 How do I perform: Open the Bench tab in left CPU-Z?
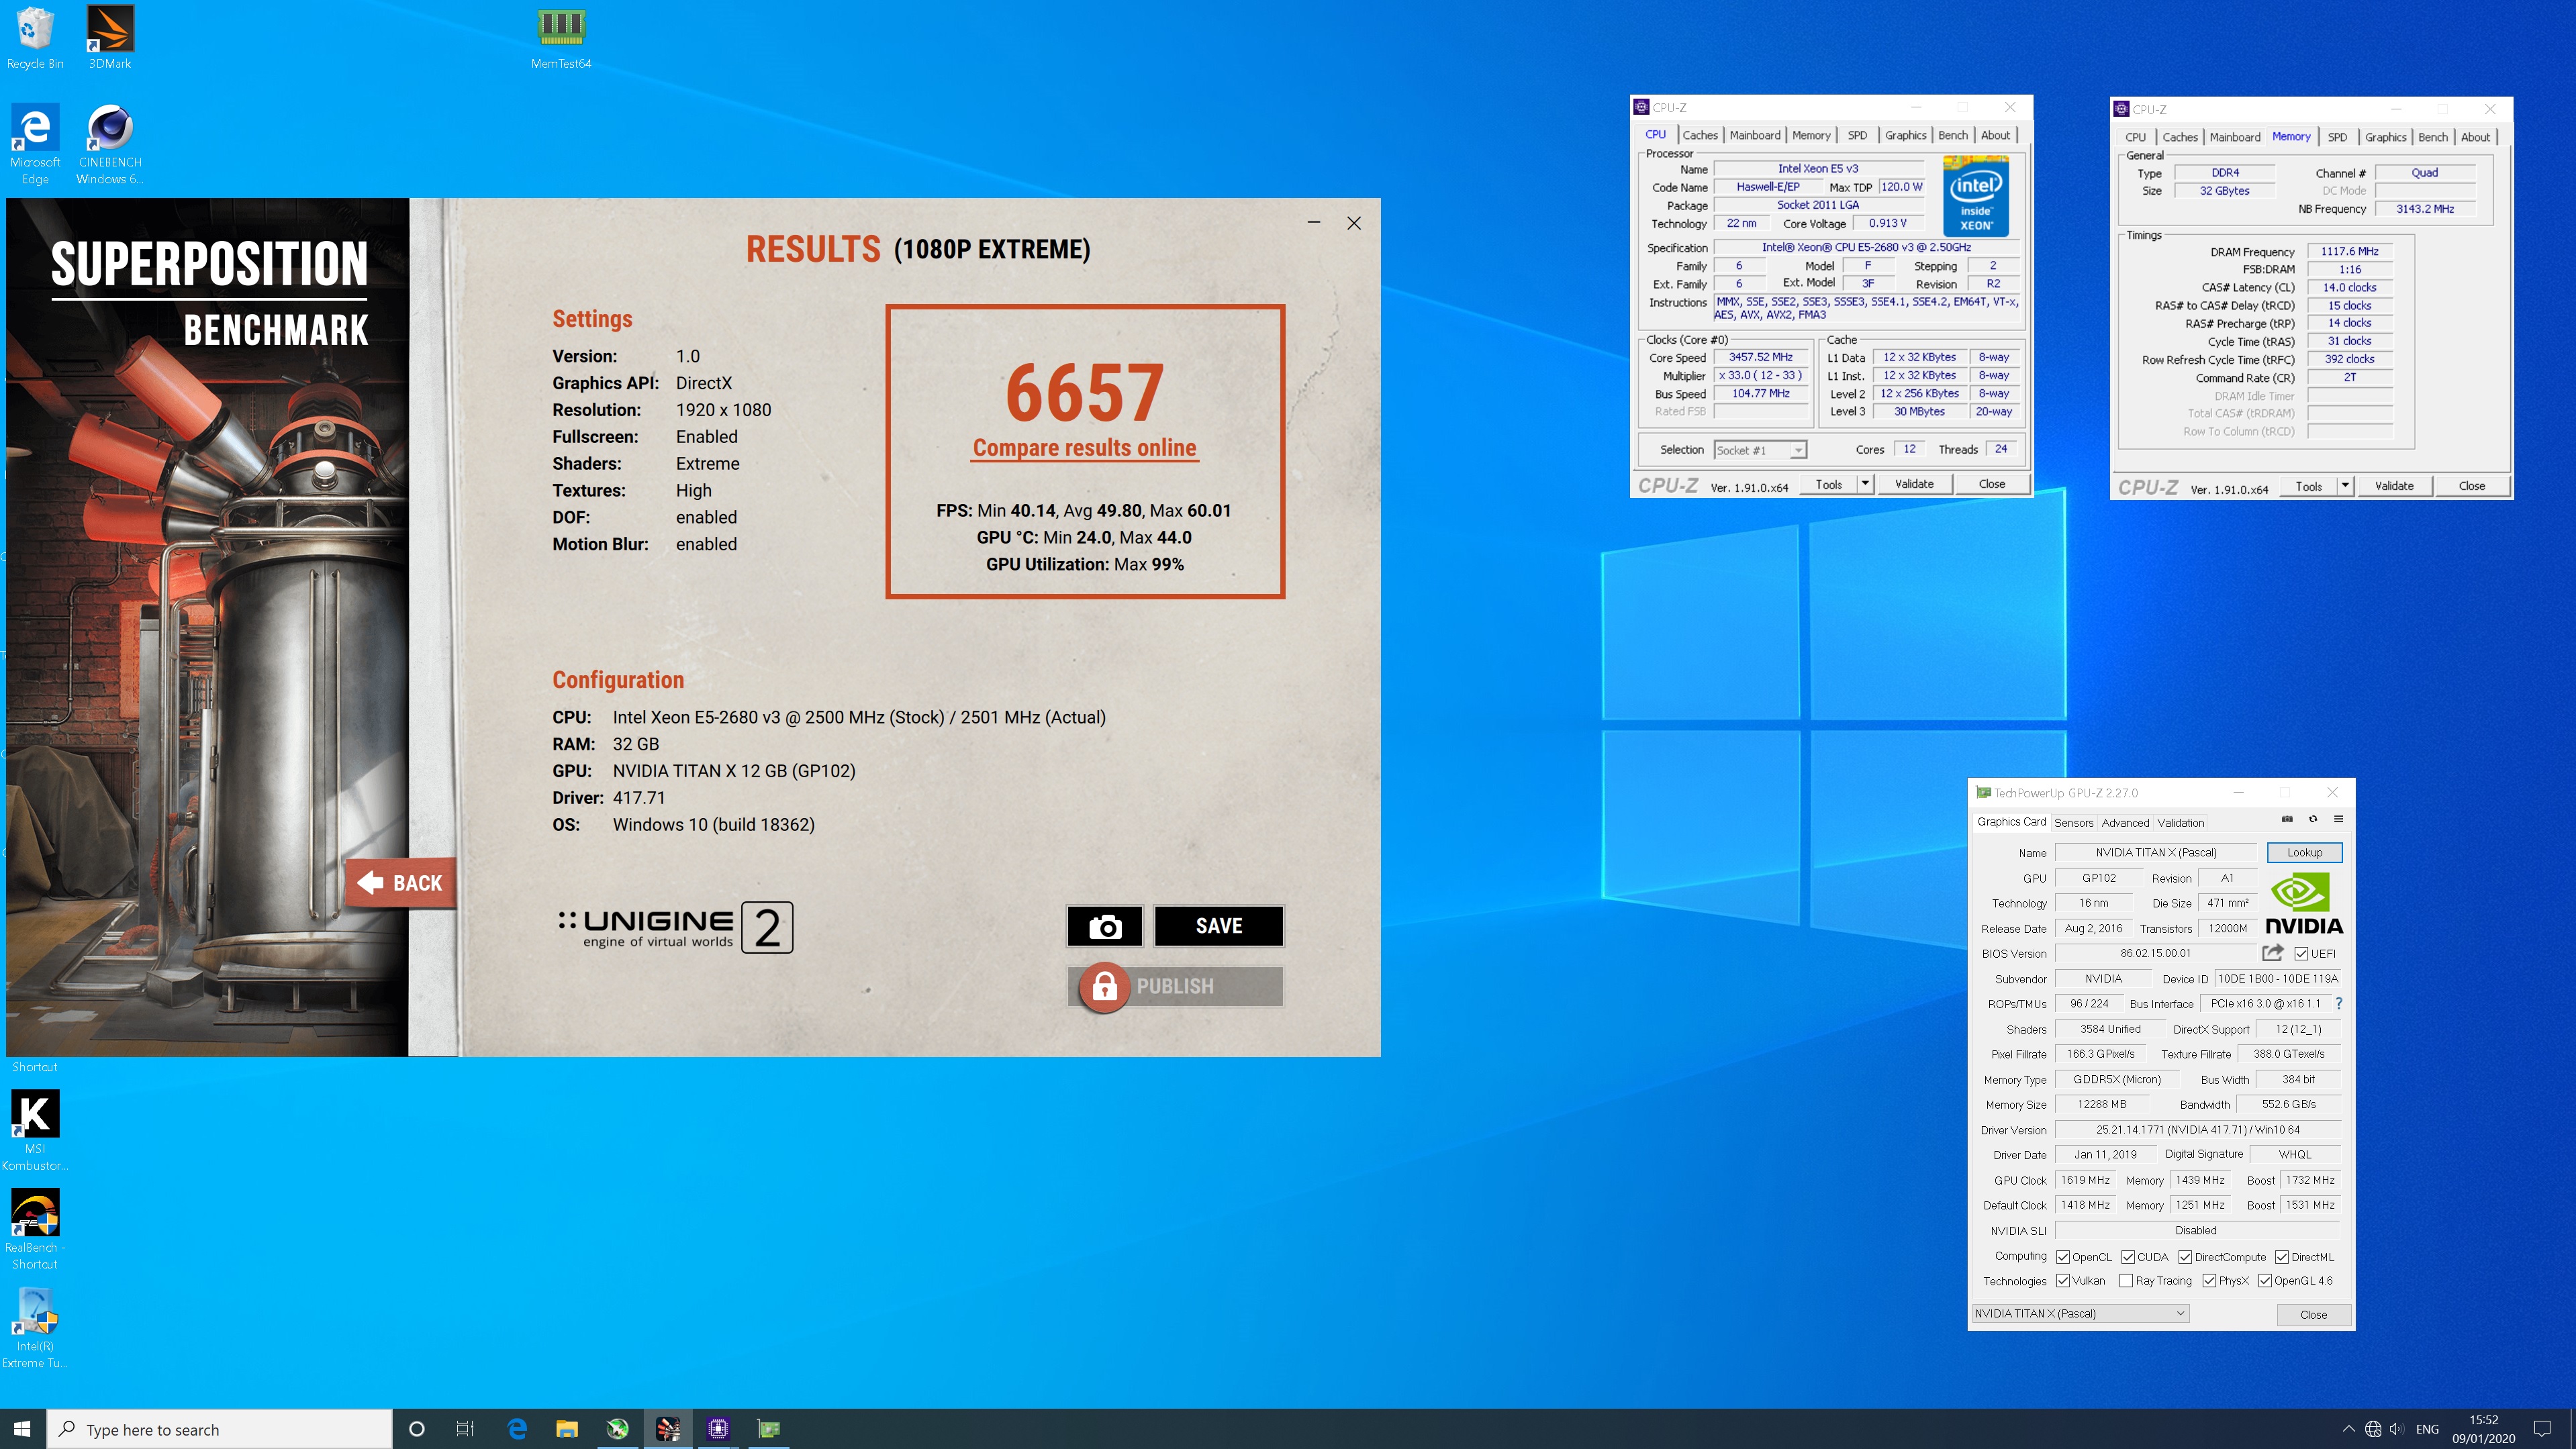click(1953, 135)
